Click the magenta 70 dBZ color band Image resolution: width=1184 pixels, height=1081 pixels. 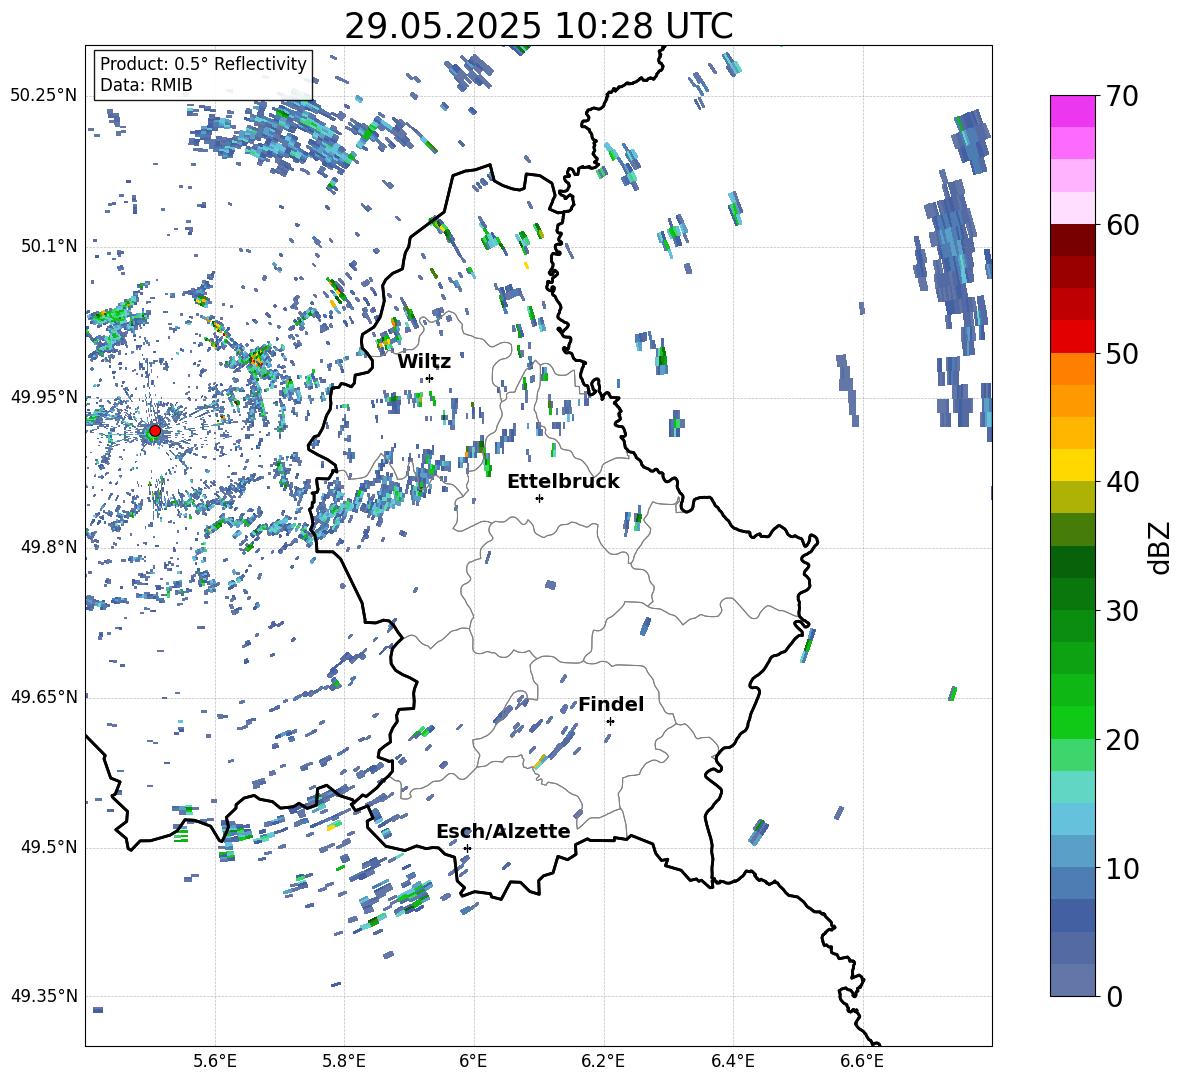pos(1072,111)
